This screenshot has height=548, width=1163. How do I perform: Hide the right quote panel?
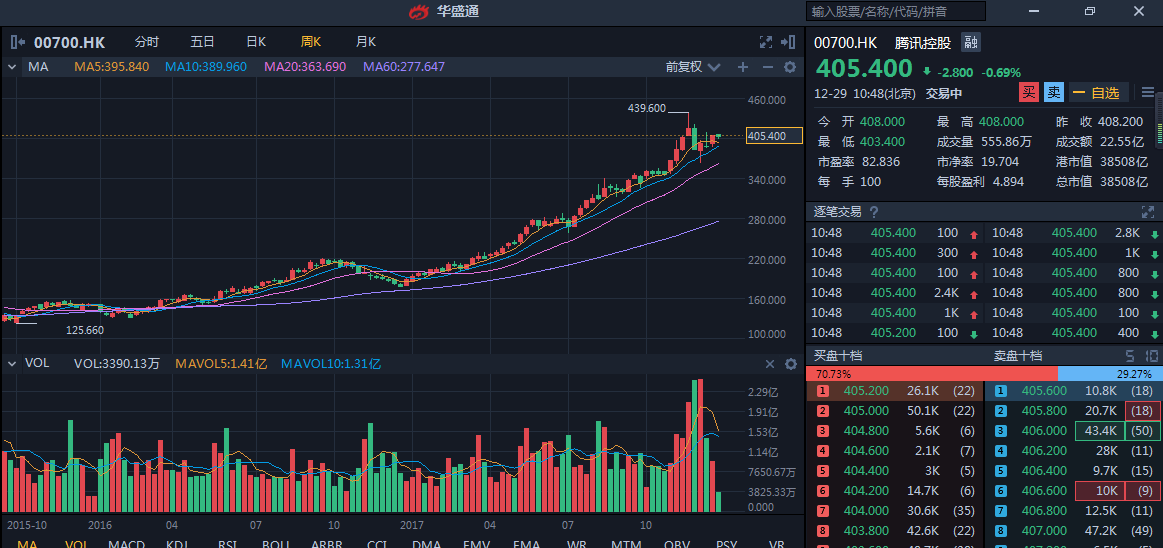coord(790,42)
